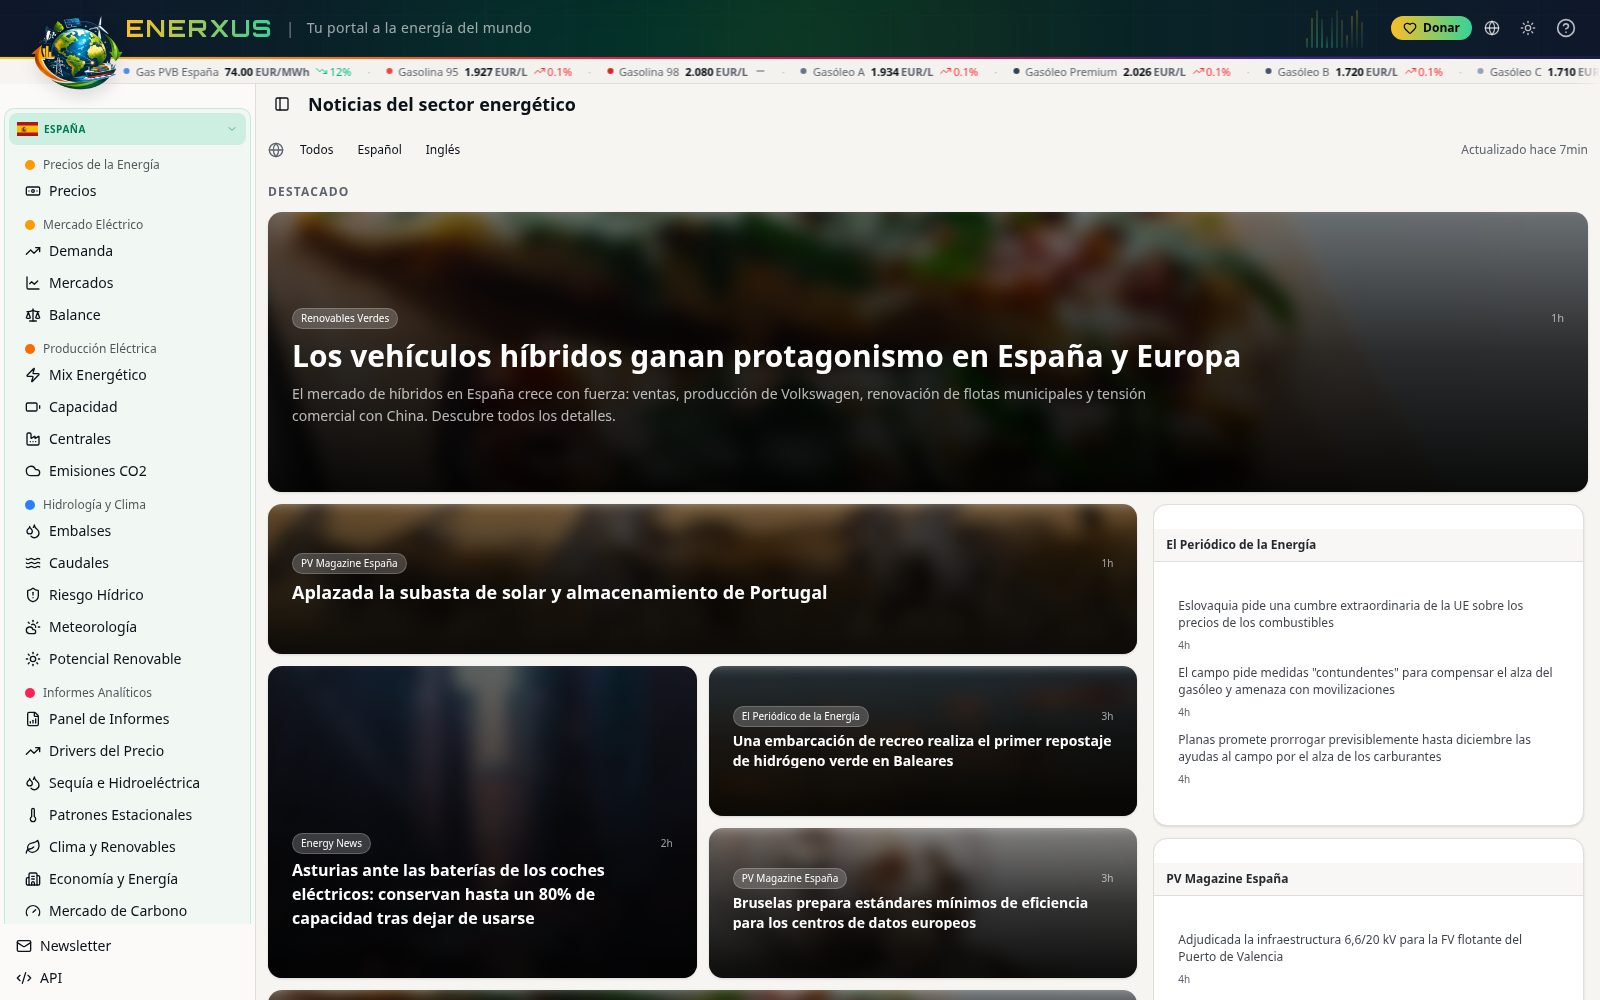Image resolution: width=1600 pixels, height=1000 pixels.
Task: Filter news by Inglés
Action: (x=442, y=150)
